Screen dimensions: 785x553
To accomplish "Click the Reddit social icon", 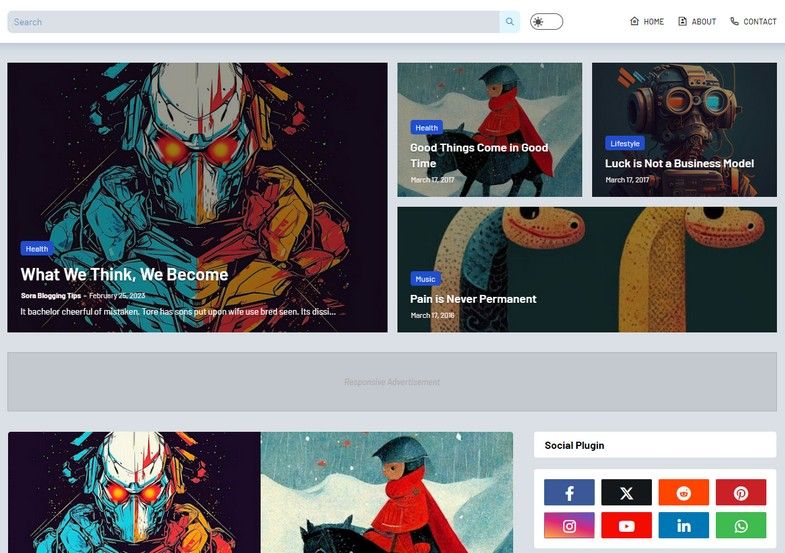I will click(683, 493).
